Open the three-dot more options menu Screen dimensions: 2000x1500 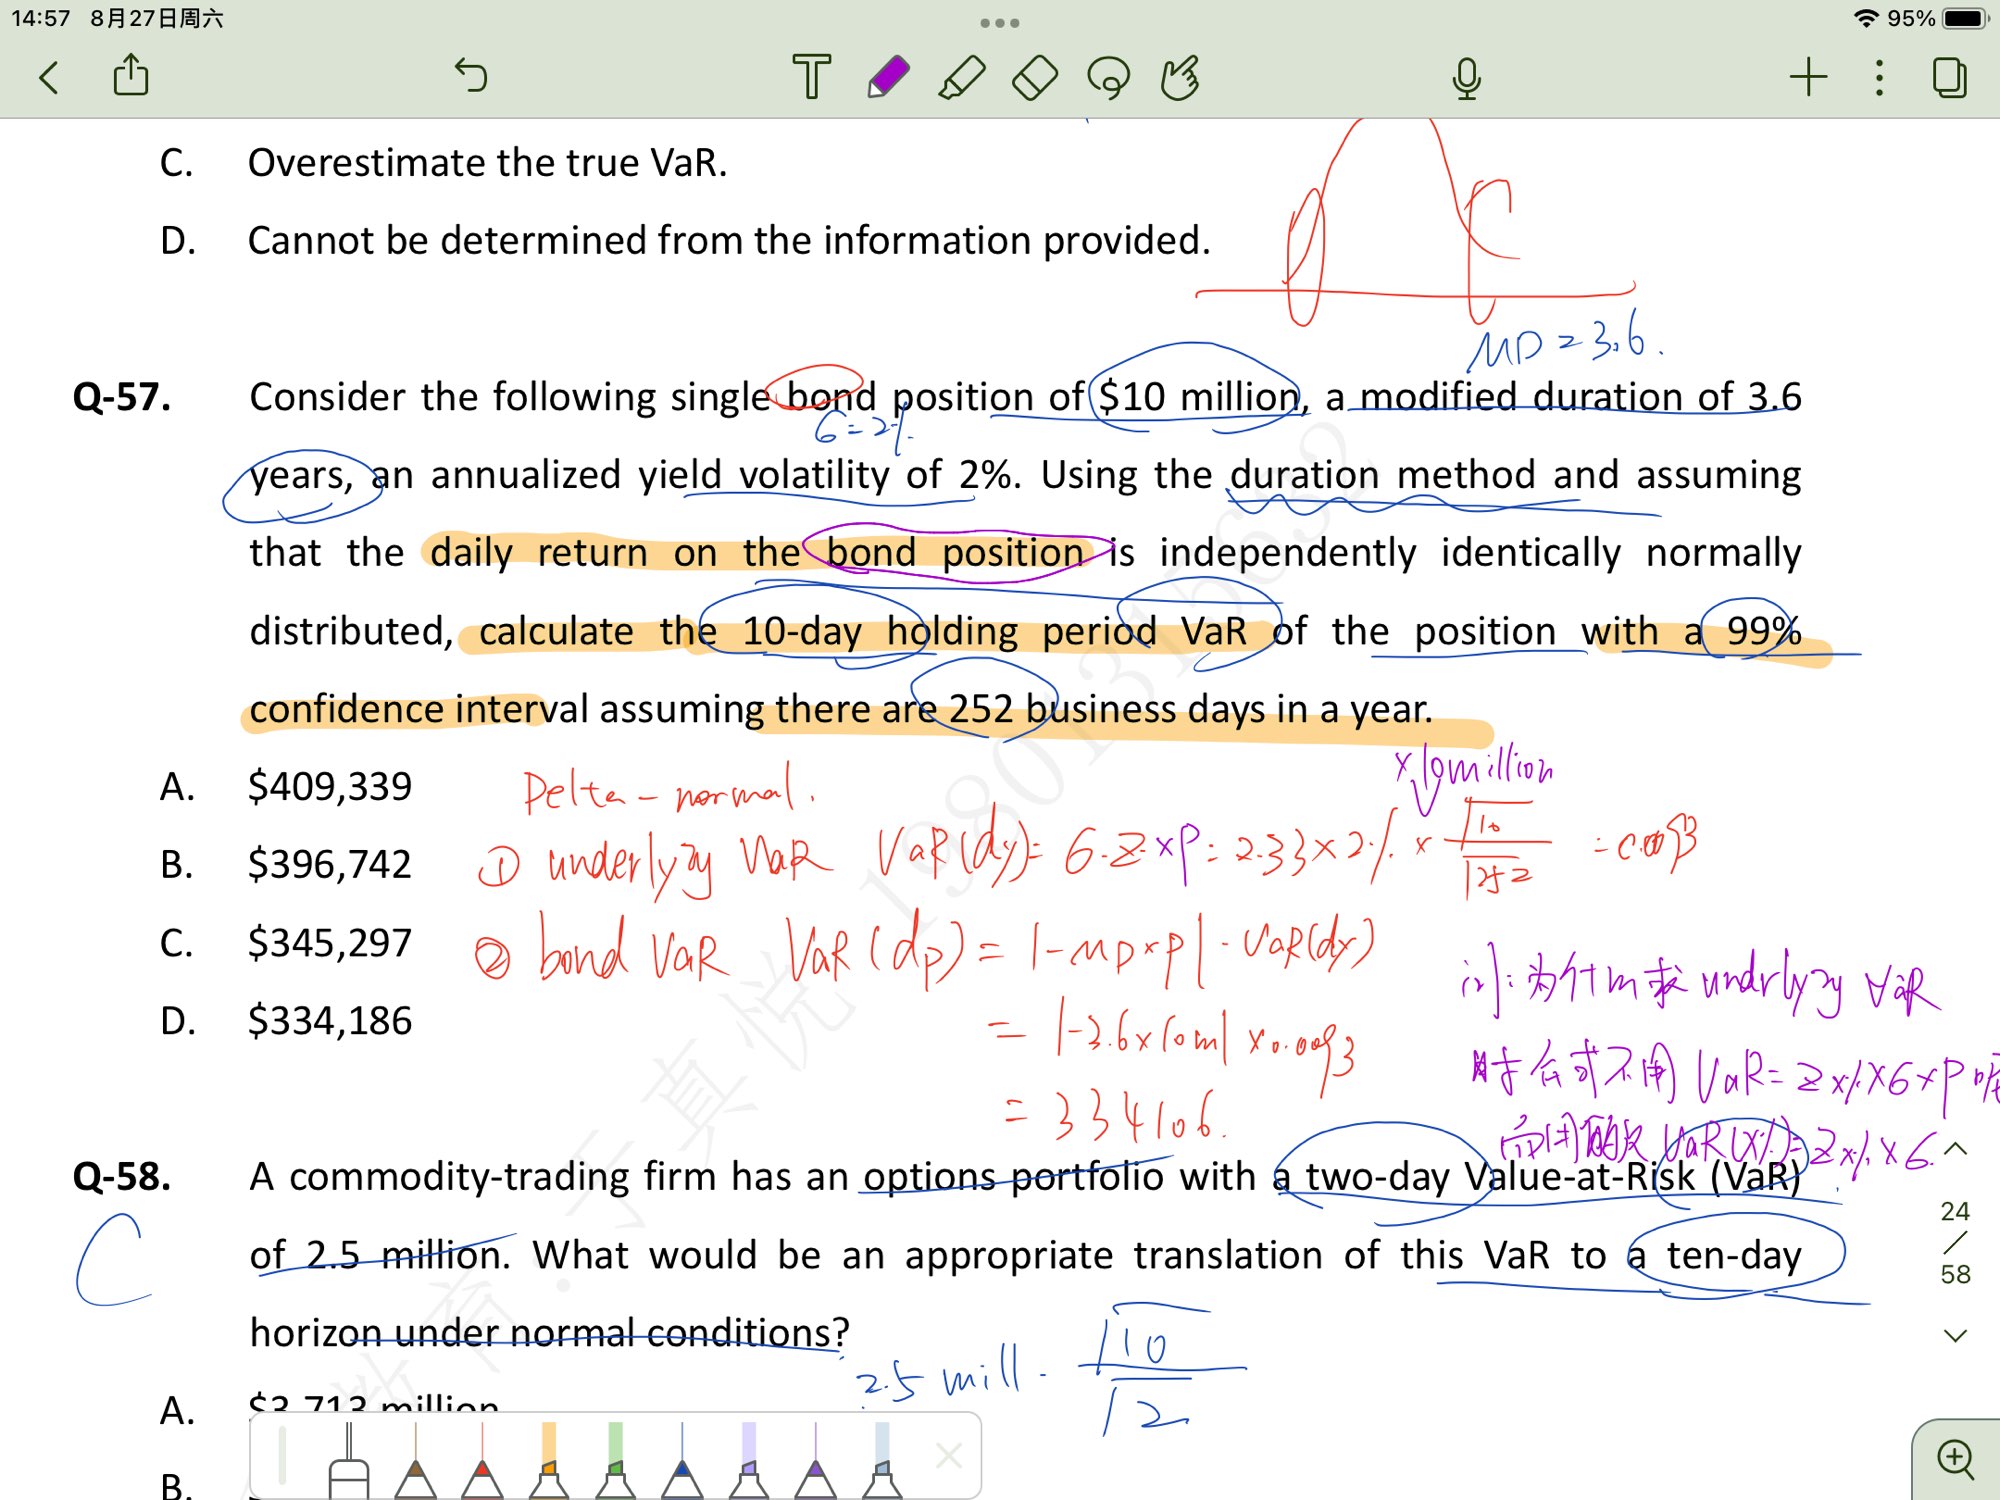(x=1879, y=77)
